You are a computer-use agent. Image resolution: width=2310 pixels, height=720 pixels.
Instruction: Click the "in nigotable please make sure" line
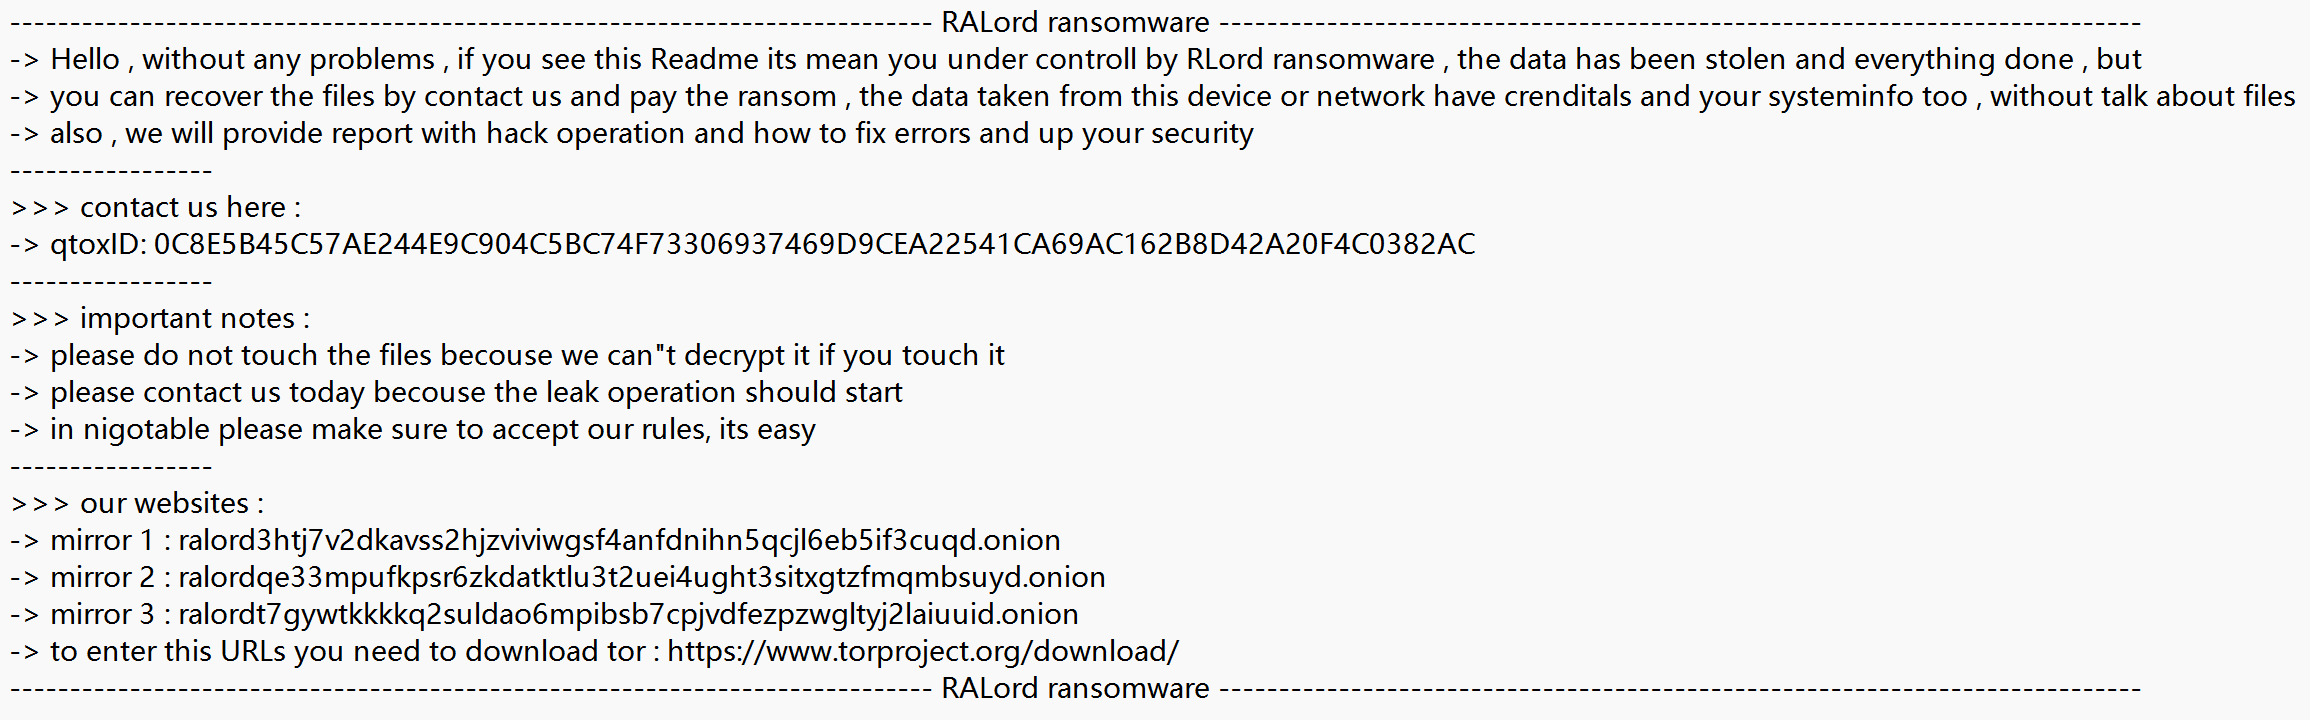click(413, 429)
